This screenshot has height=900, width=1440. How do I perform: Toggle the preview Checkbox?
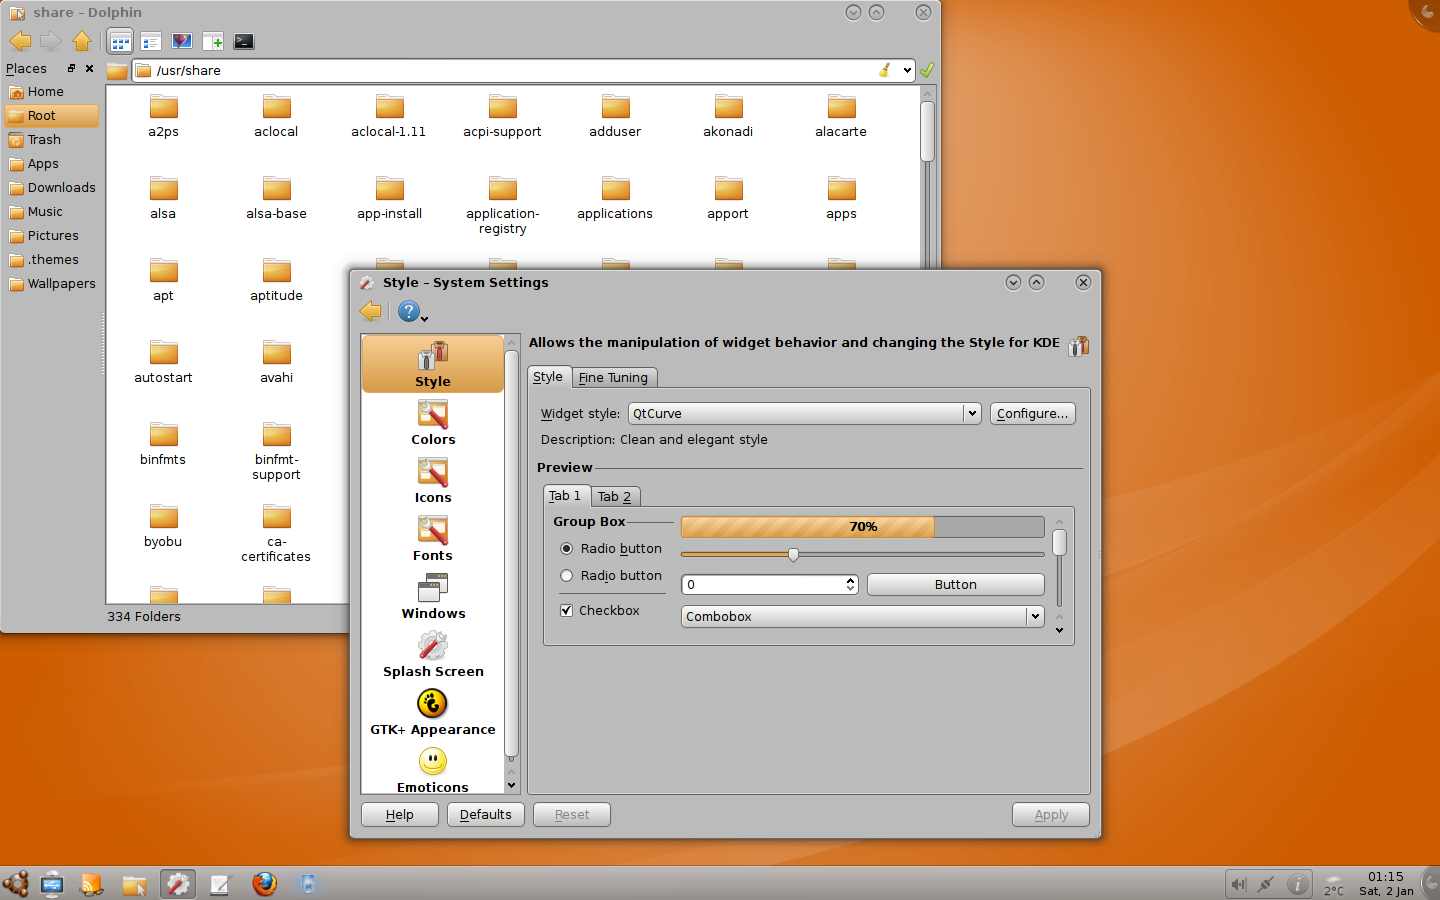(567, 610)
